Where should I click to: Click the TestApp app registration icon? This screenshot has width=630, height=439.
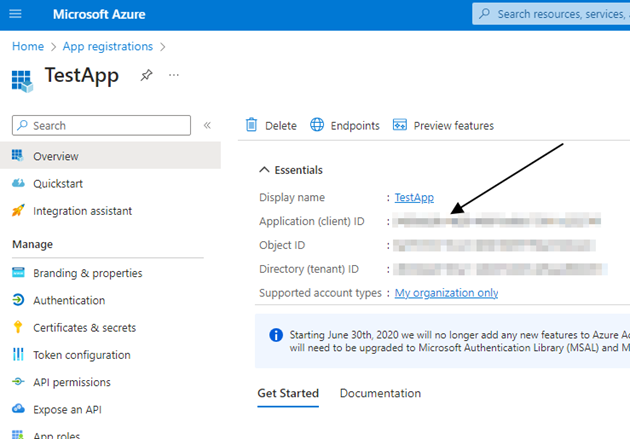point(22,81)
